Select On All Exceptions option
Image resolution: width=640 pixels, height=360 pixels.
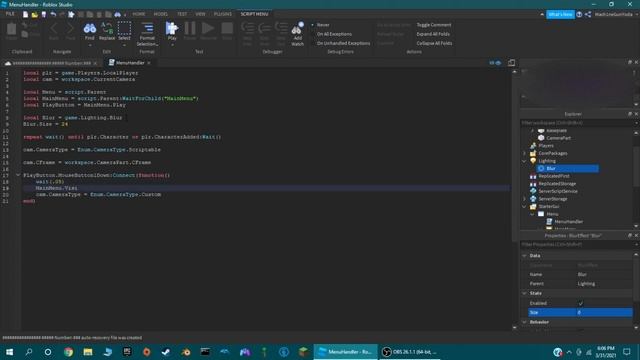[334, 34]
